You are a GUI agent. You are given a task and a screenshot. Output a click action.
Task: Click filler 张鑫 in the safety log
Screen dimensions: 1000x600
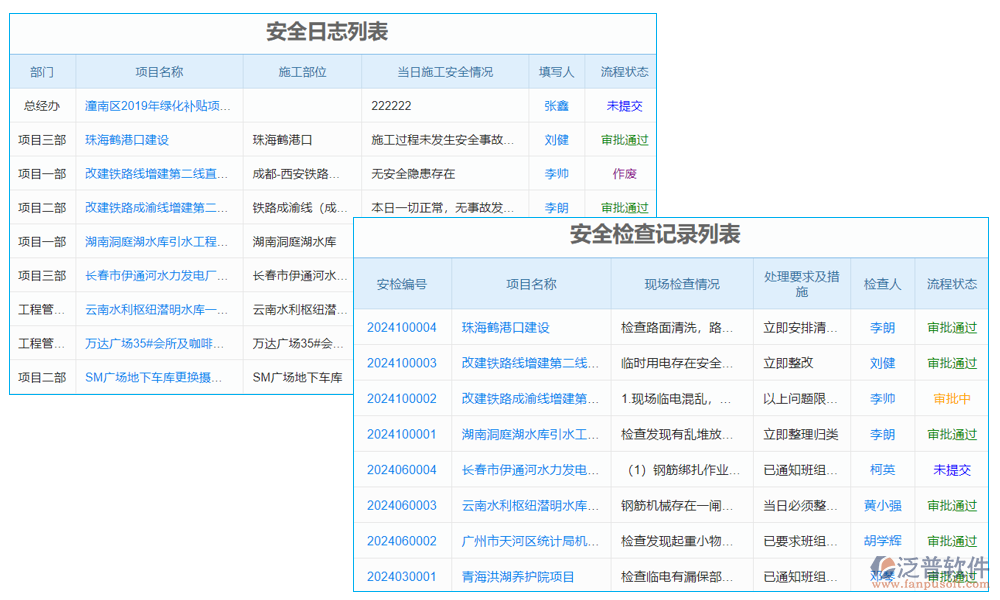pyautogui.click(x=556, y=105)
